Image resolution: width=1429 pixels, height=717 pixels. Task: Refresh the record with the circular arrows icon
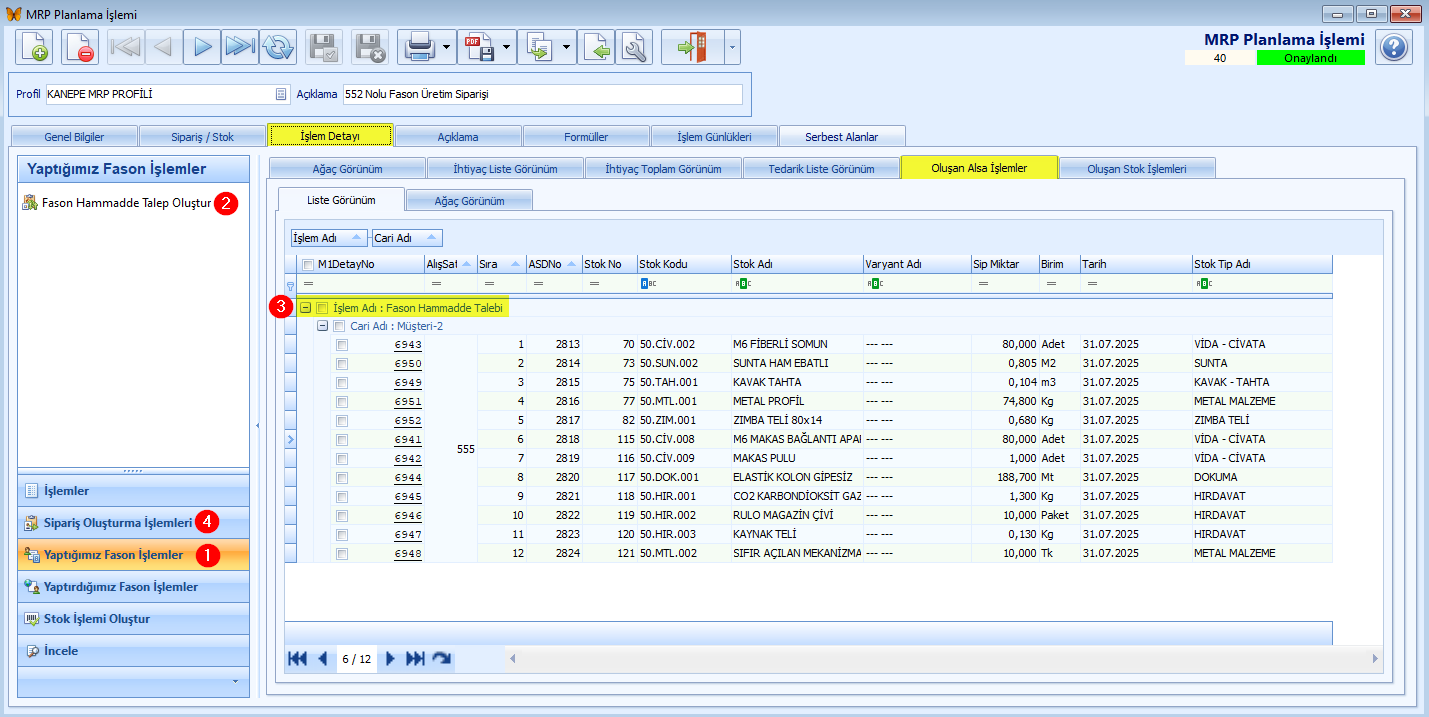coord(278,47)
